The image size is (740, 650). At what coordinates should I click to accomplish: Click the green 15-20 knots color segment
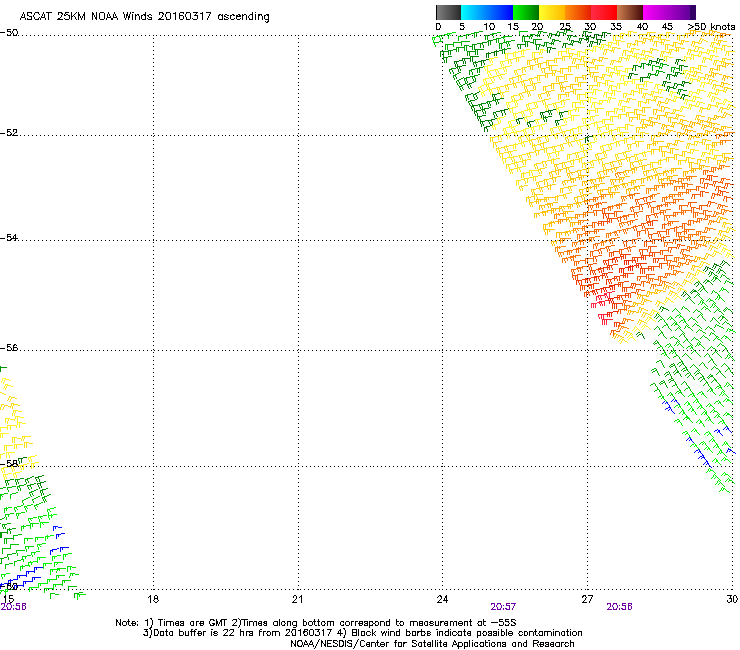(x=526, y=12)
